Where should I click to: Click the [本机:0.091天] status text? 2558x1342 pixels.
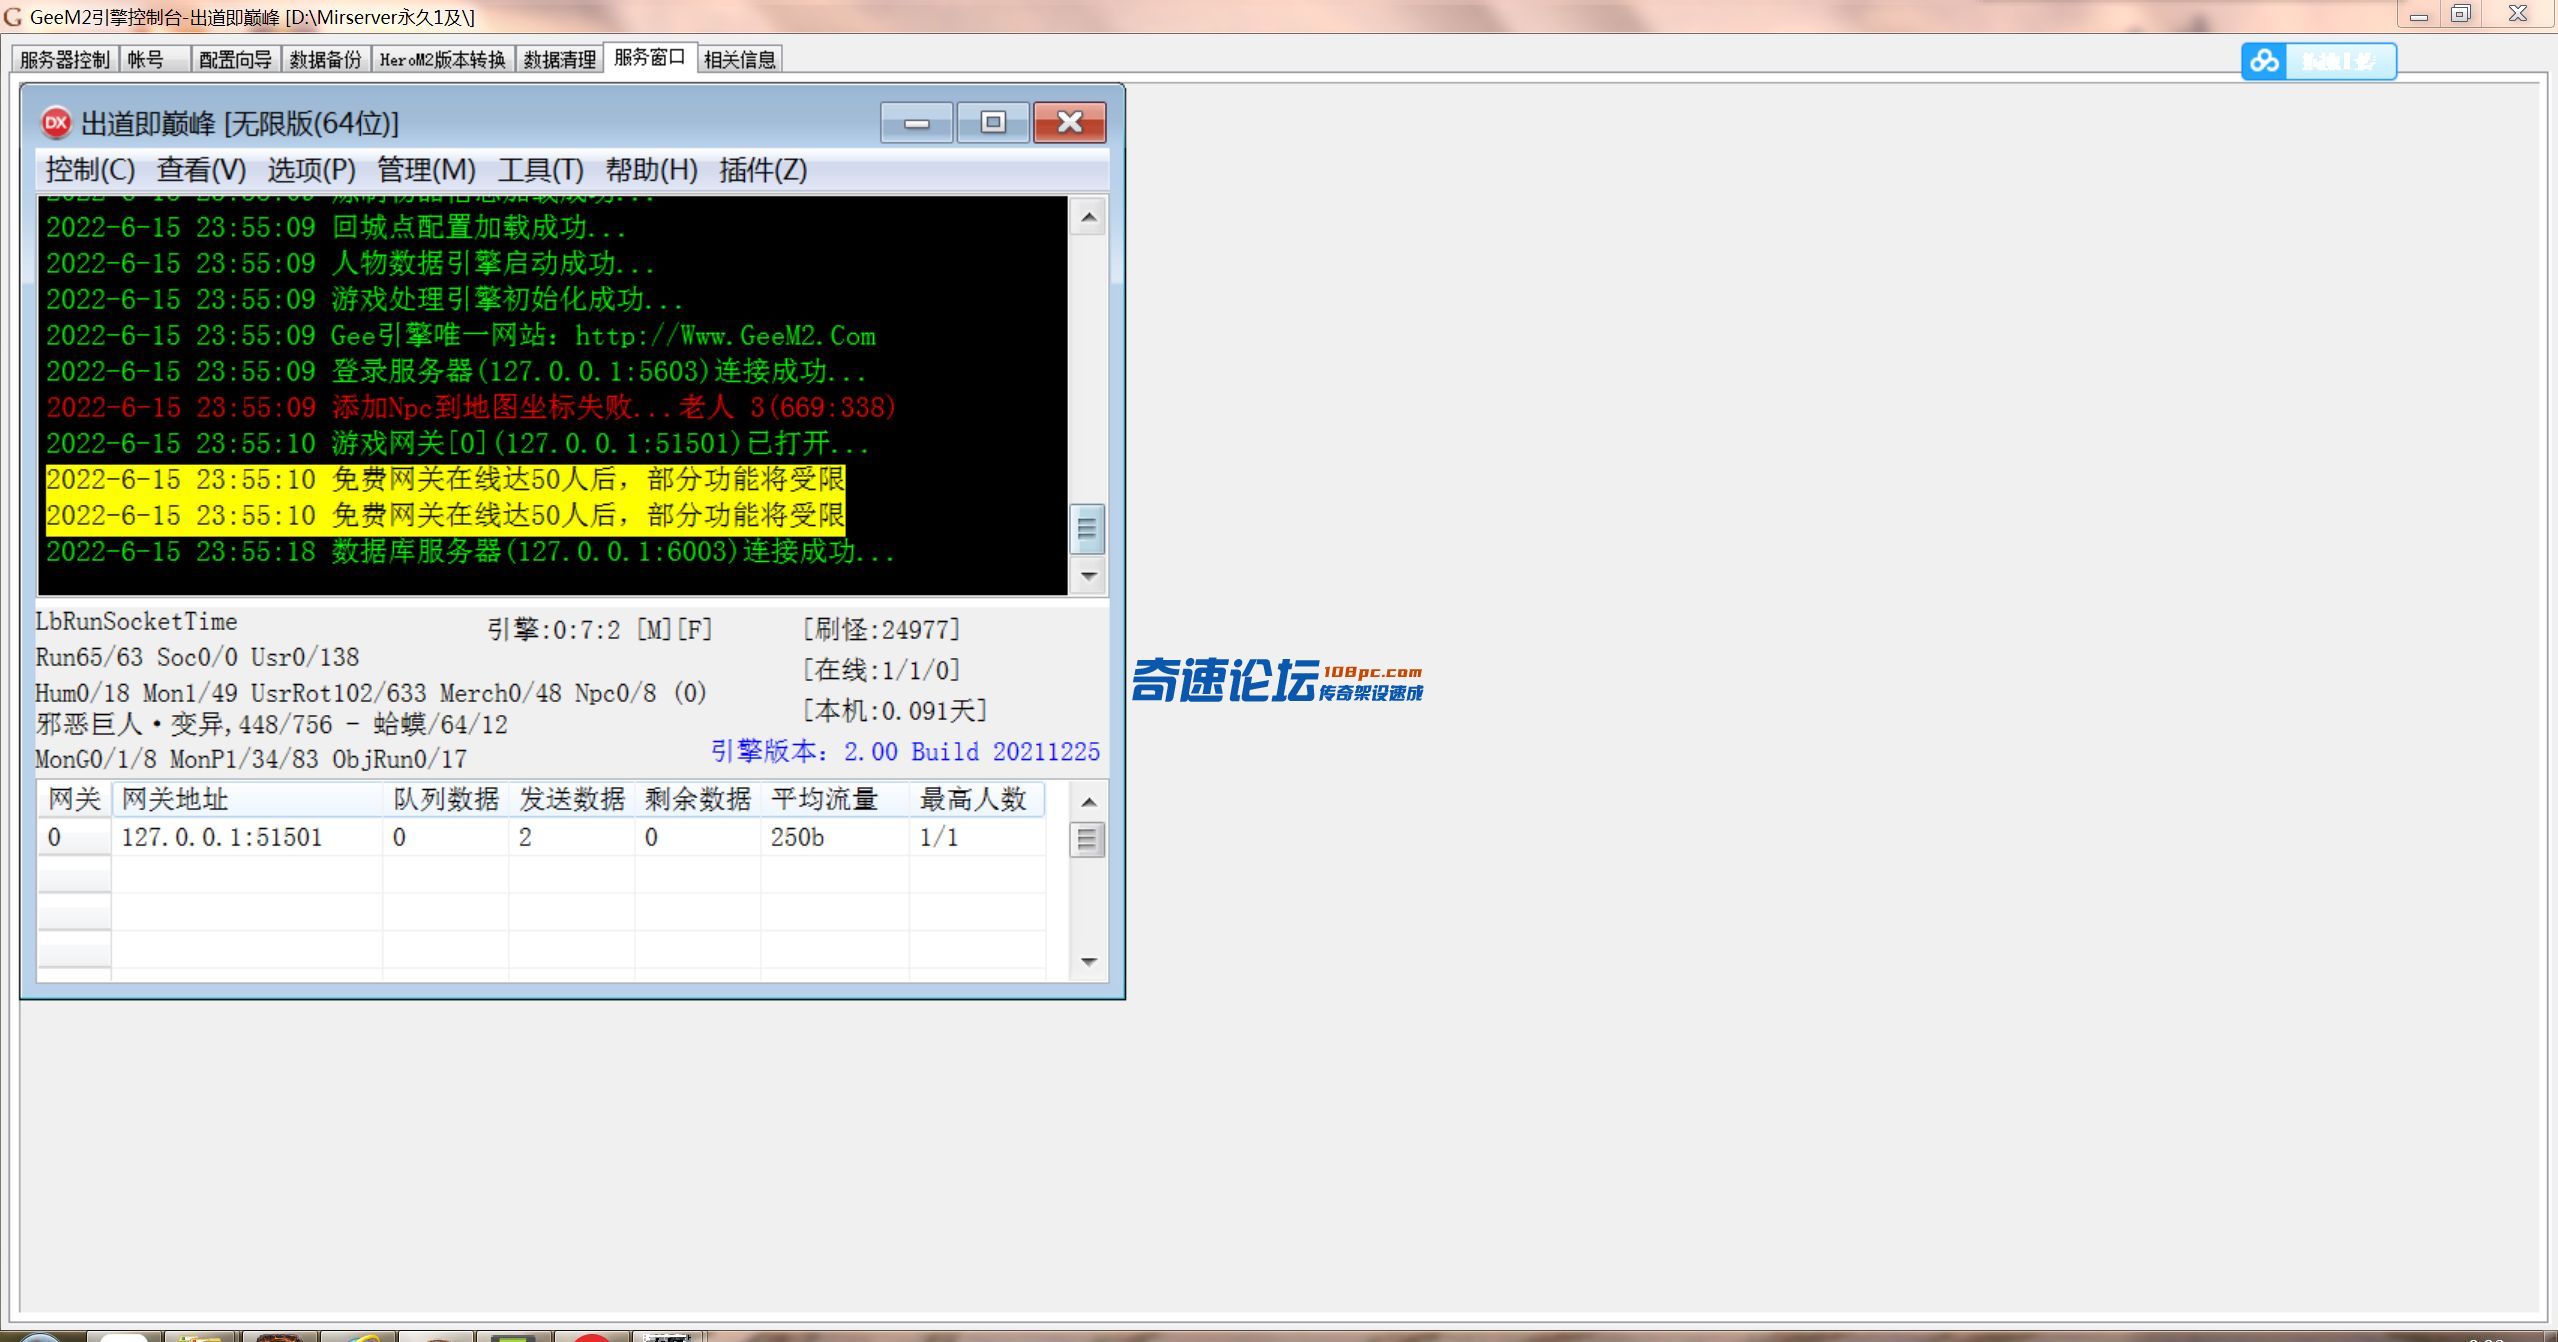pos(895,710)
